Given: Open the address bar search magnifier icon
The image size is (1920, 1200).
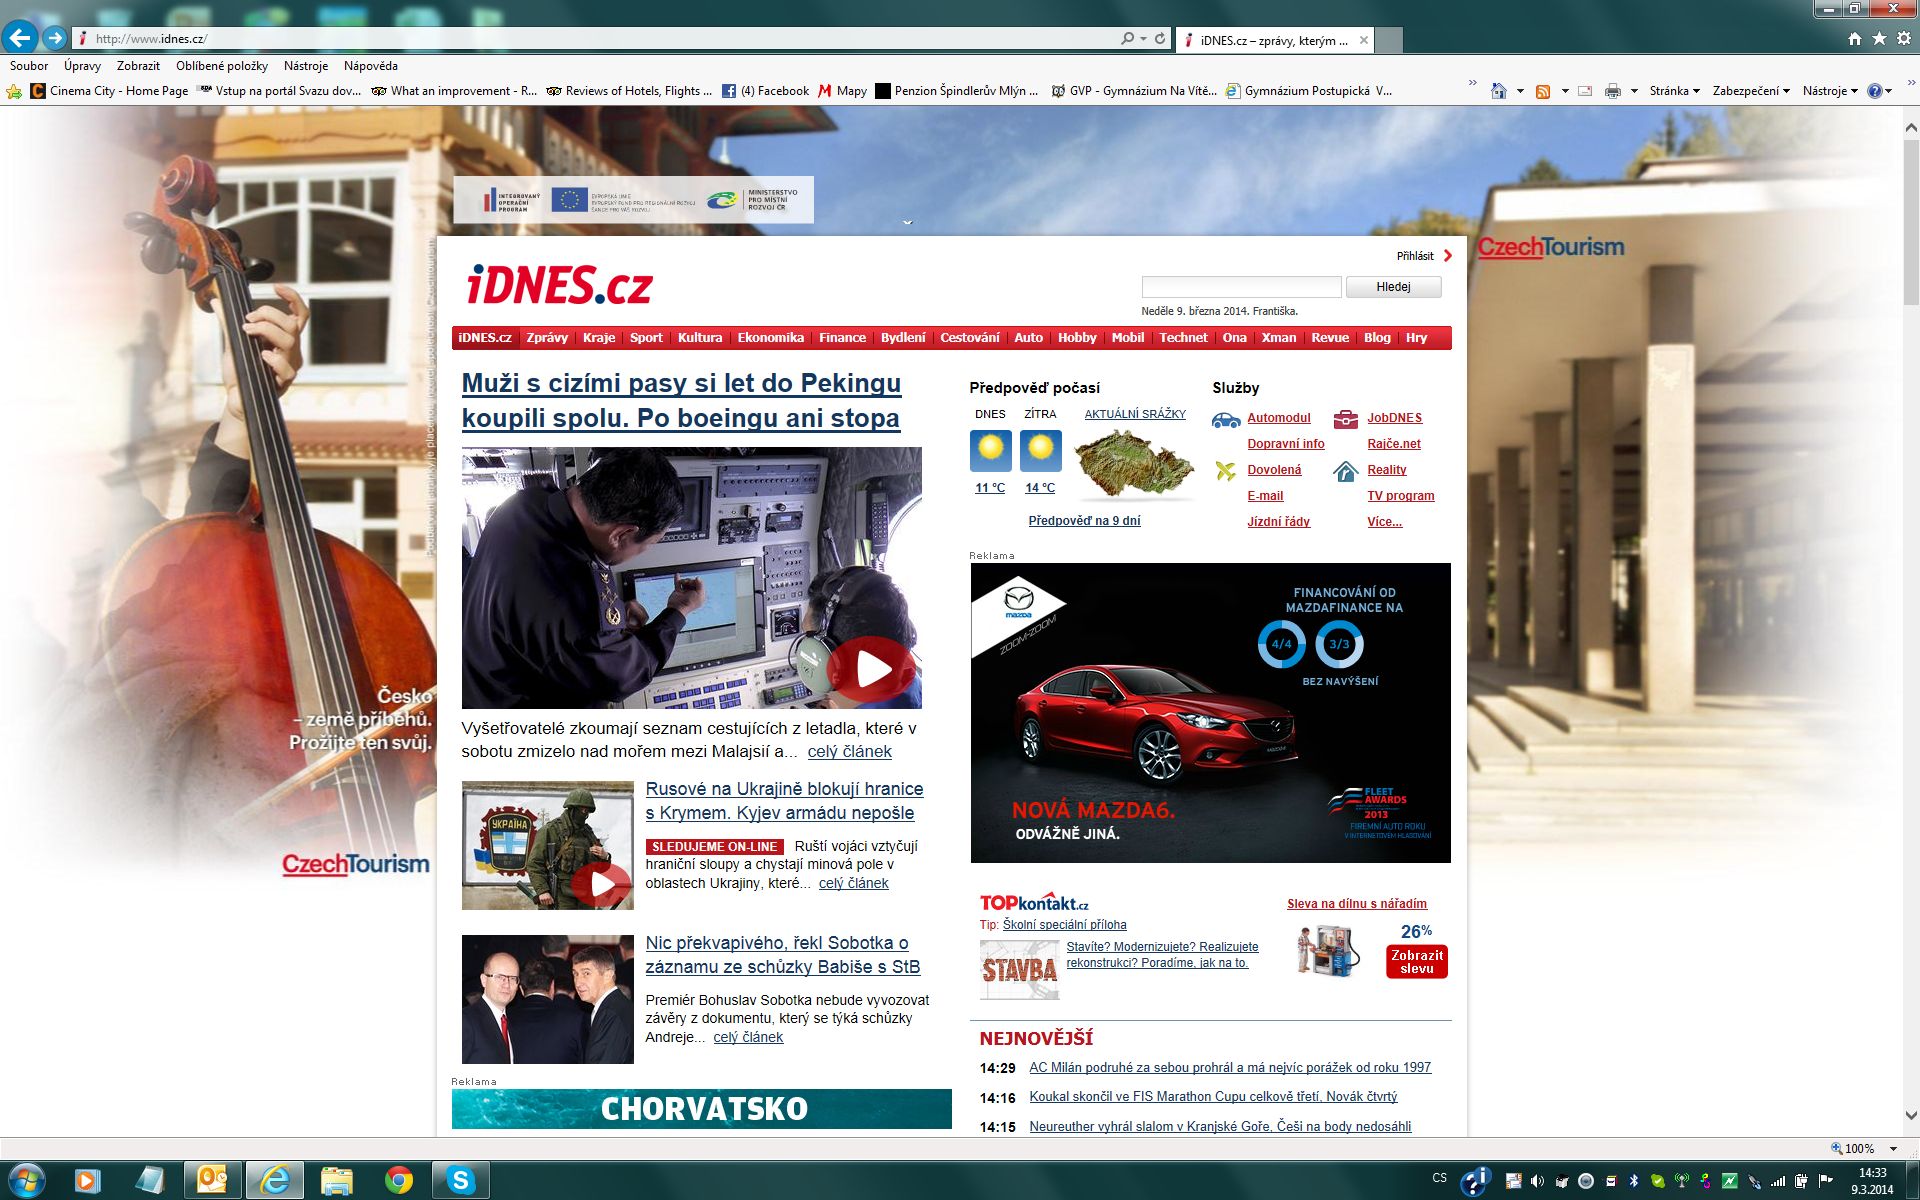Looking at the screenshot, I should click(x=1128, y=38).
